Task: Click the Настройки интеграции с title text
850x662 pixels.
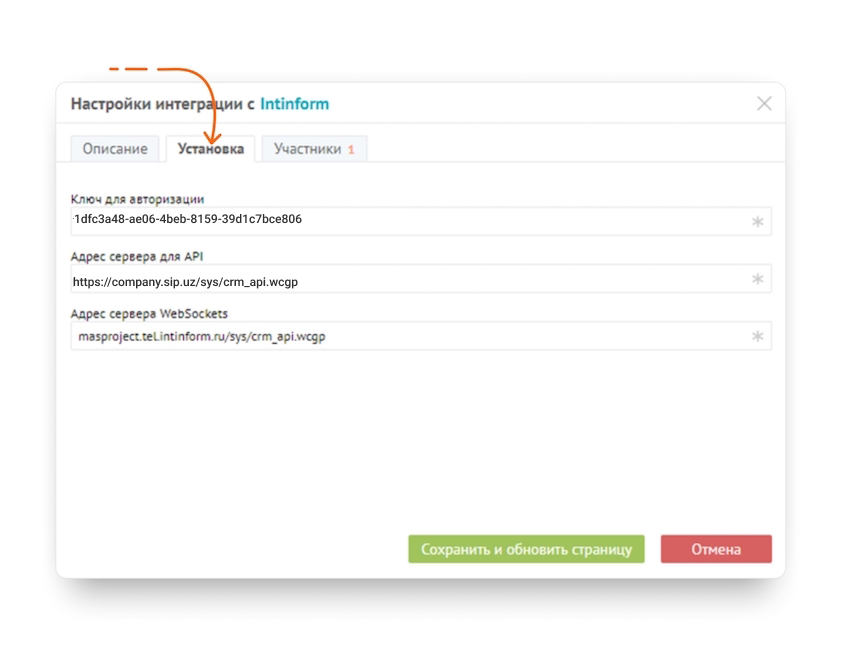Action: (x=163, y=104)
